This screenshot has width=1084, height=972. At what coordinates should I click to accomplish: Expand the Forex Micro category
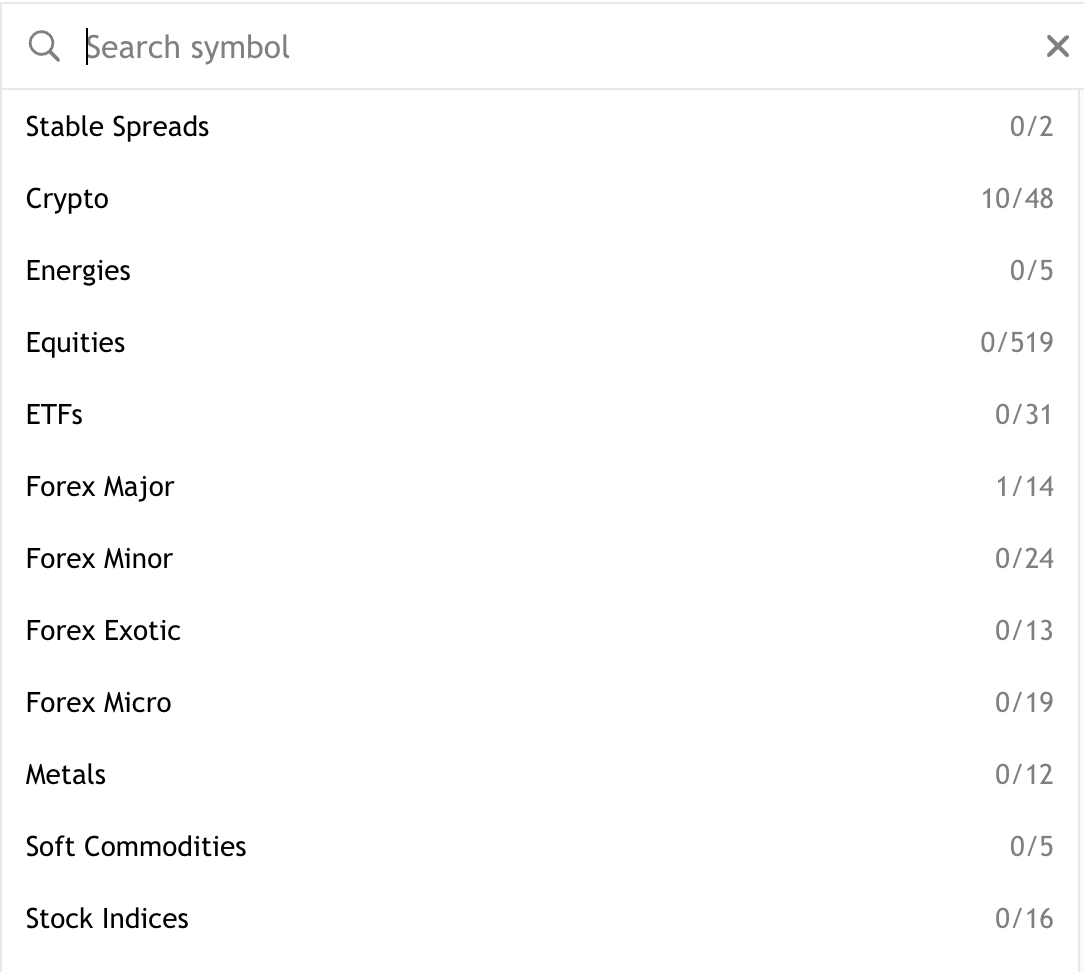coord(98,702)
